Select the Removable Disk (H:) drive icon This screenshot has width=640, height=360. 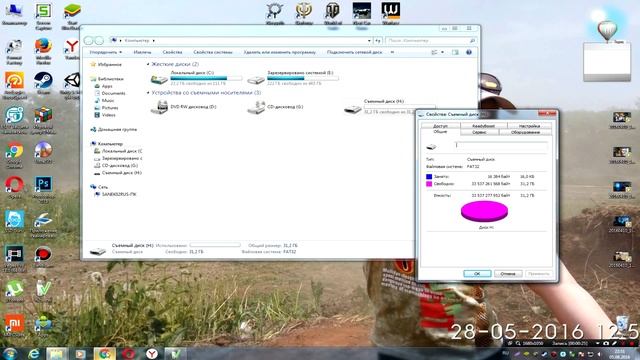353,109
